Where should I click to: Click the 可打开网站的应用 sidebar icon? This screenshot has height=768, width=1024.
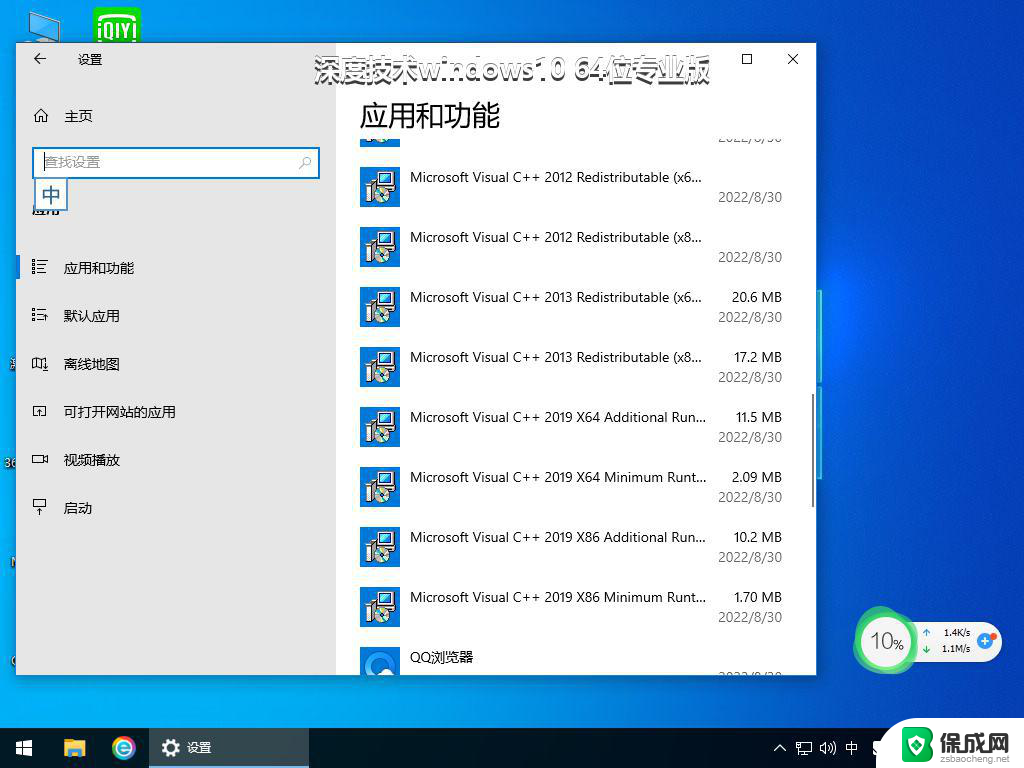(x=40, y=411)
